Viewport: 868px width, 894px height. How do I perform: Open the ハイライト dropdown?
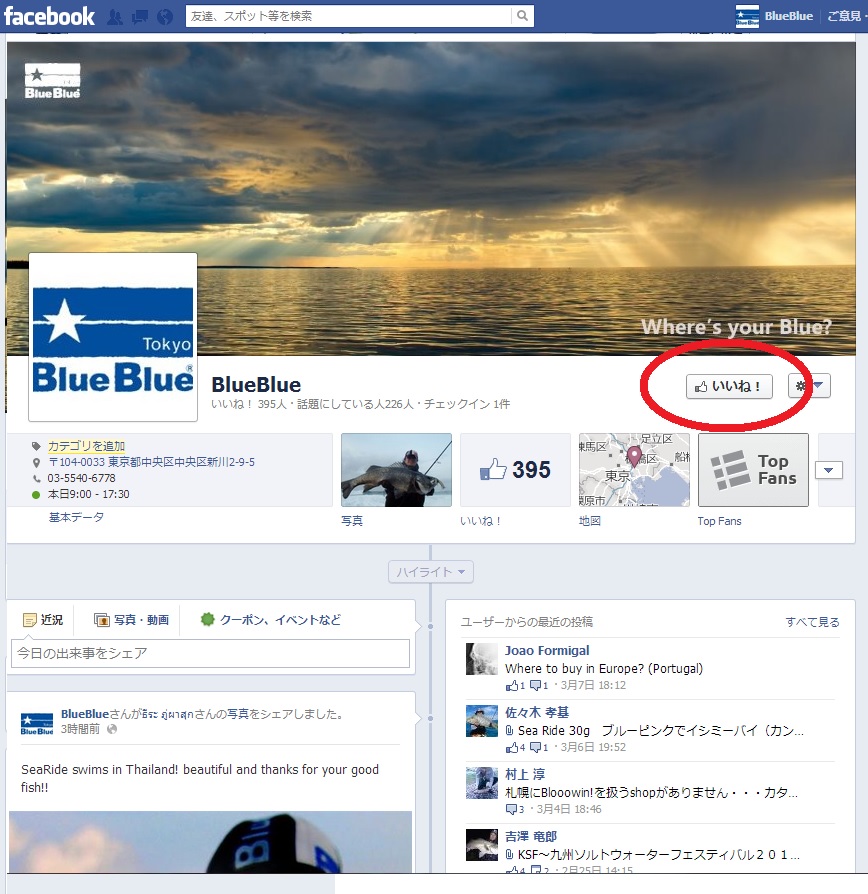[x=431, y=572]
